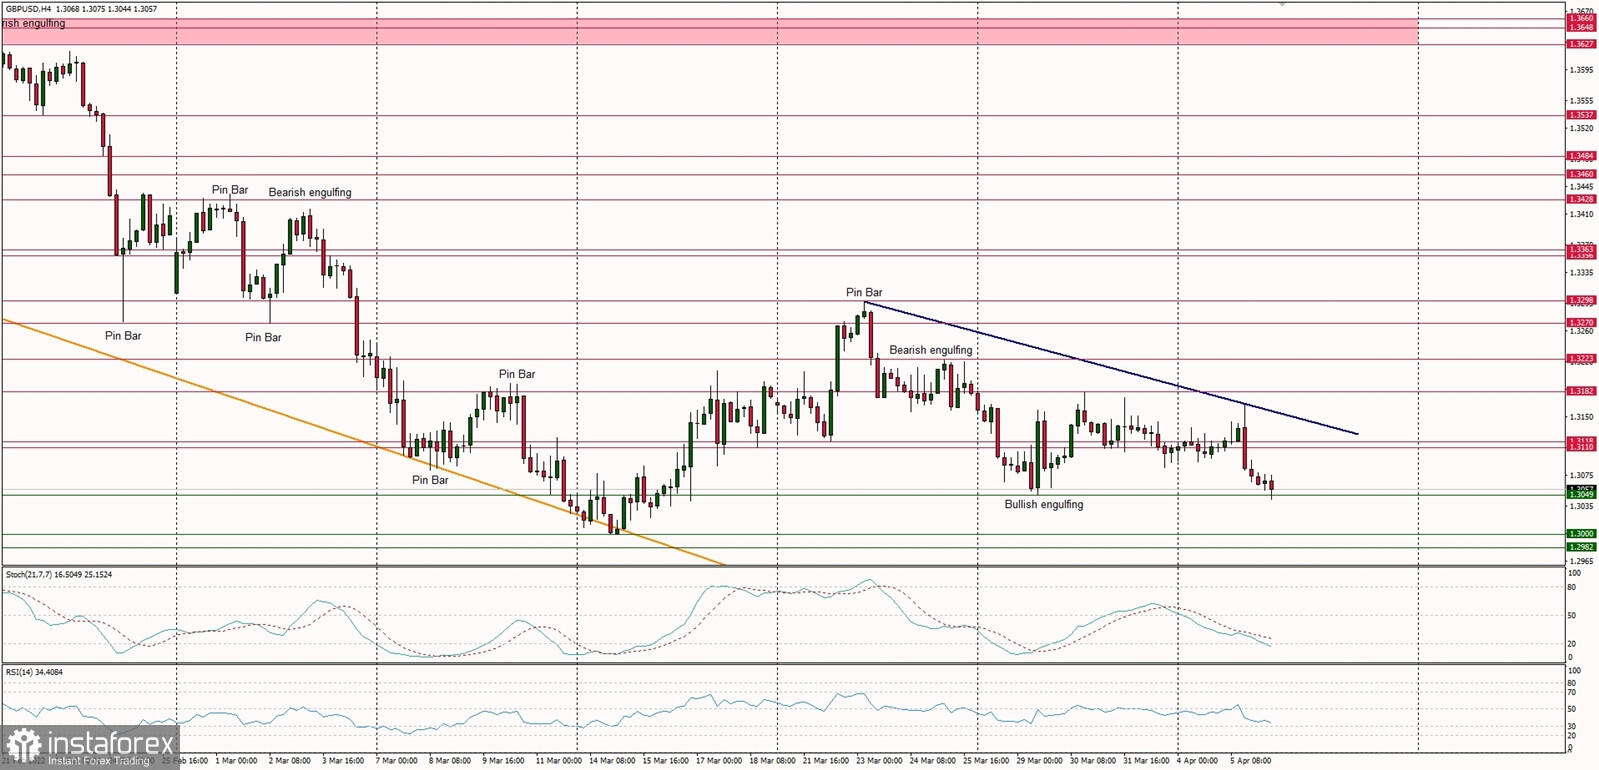This screenshot has height=770, width=1599.
Task: Click the 1.3223 price level tag
Action: pos(1580,358)
